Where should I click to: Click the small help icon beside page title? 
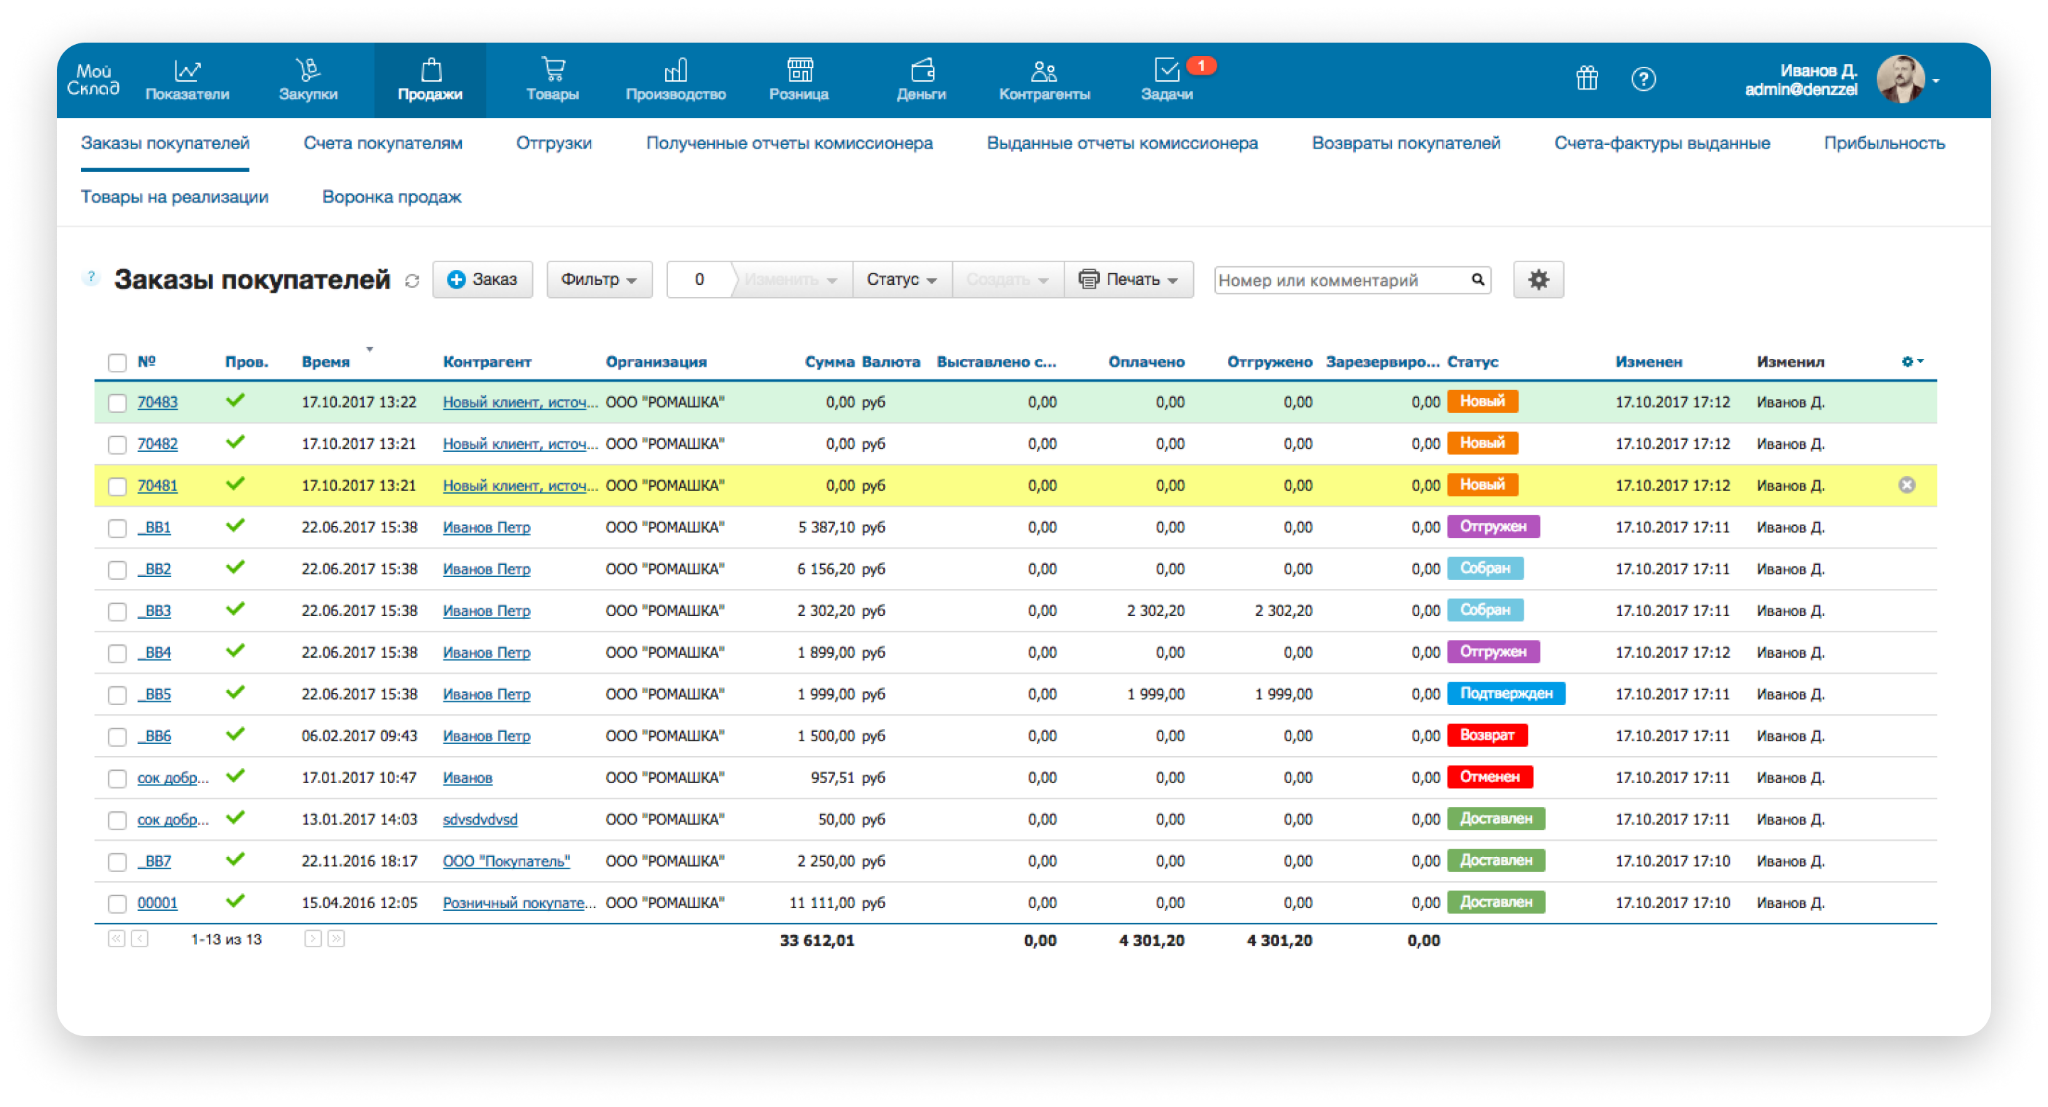[x=91, y=277]
